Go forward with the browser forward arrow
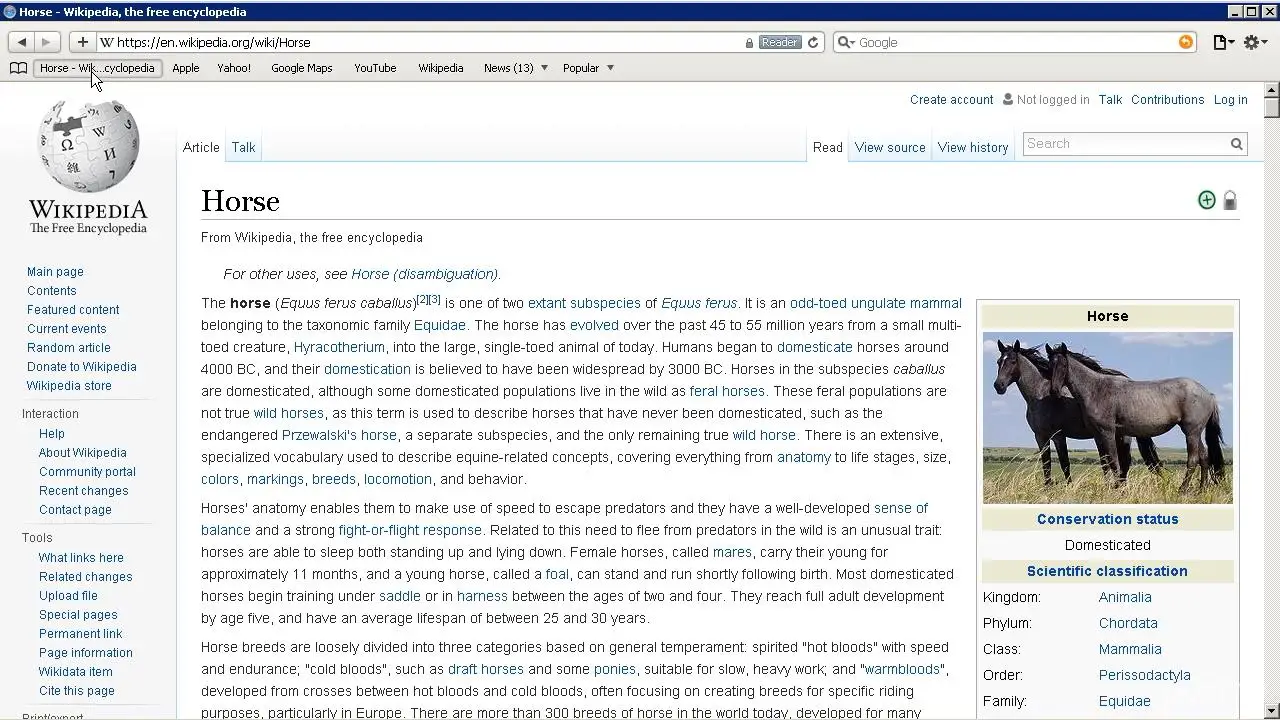The height and width of the screenshot is (720, 1280). click(x=46, y=42)
